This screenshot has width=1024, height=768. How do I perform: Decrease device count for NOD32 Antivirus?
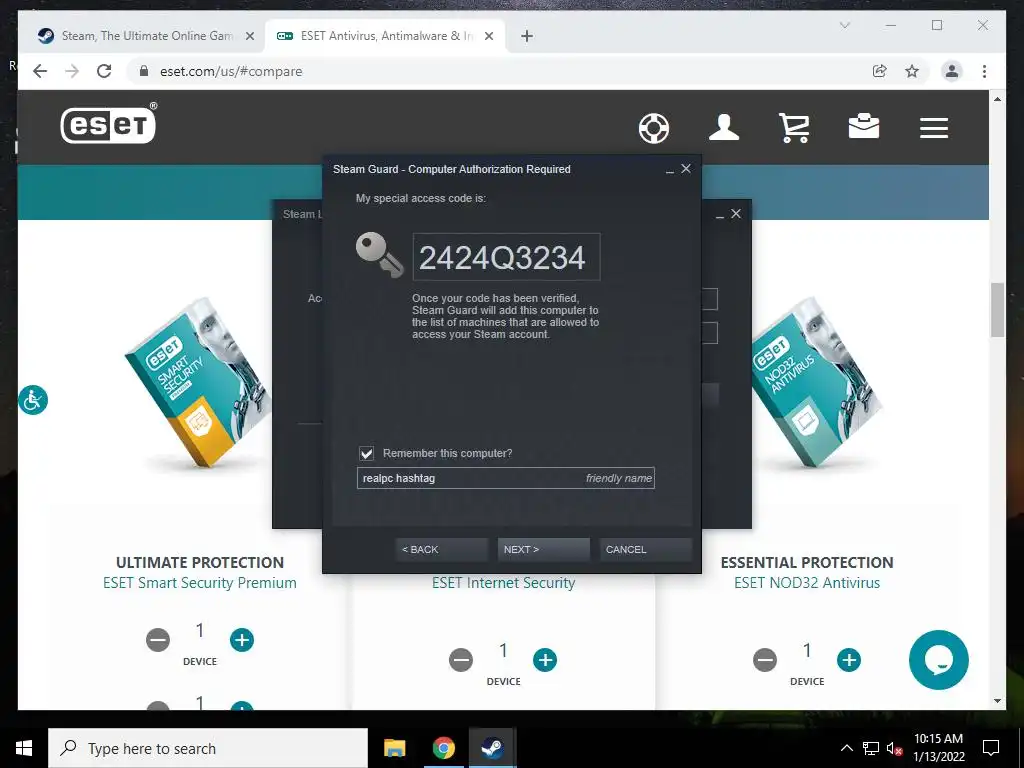coord(765,660)
